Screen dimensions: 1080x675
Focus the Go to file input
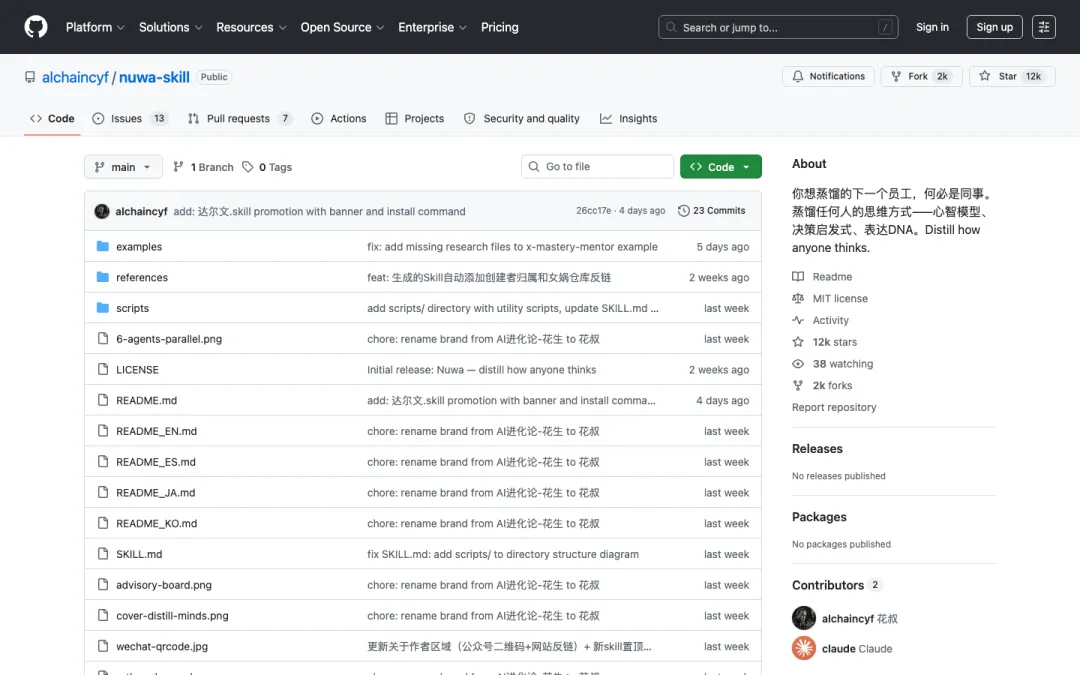point(597,167)
